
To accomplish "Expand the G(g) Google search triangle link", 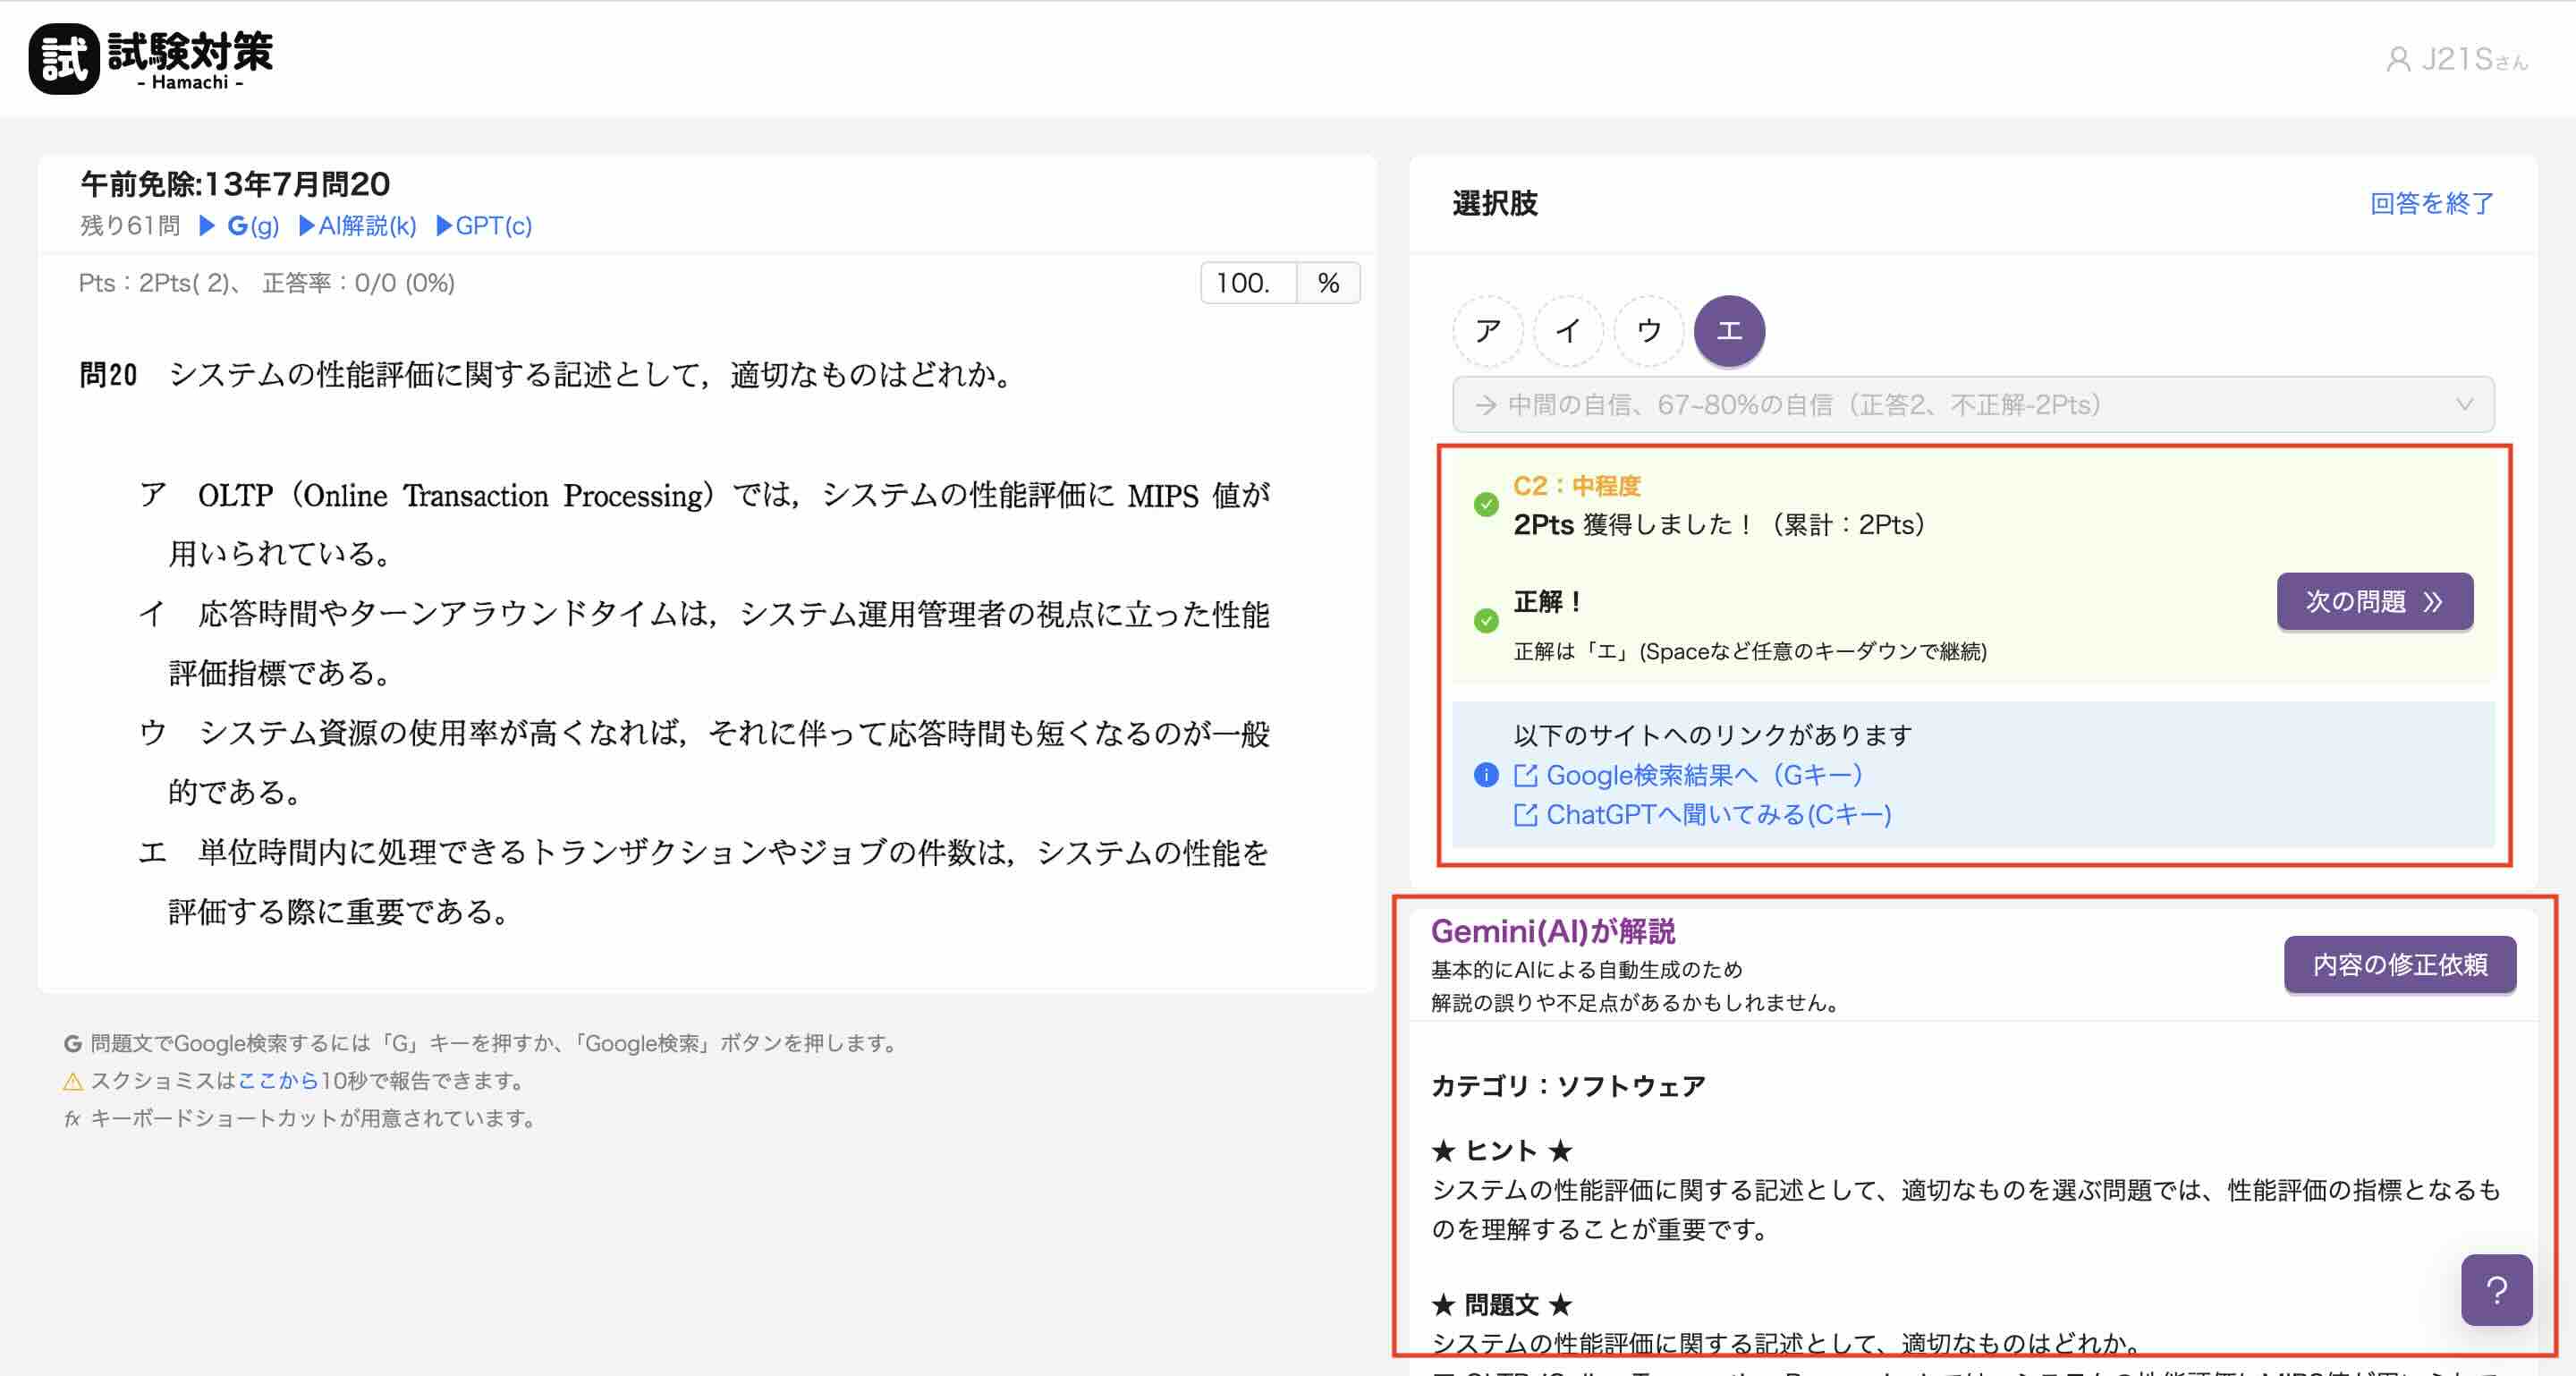I will click(240, 226).
